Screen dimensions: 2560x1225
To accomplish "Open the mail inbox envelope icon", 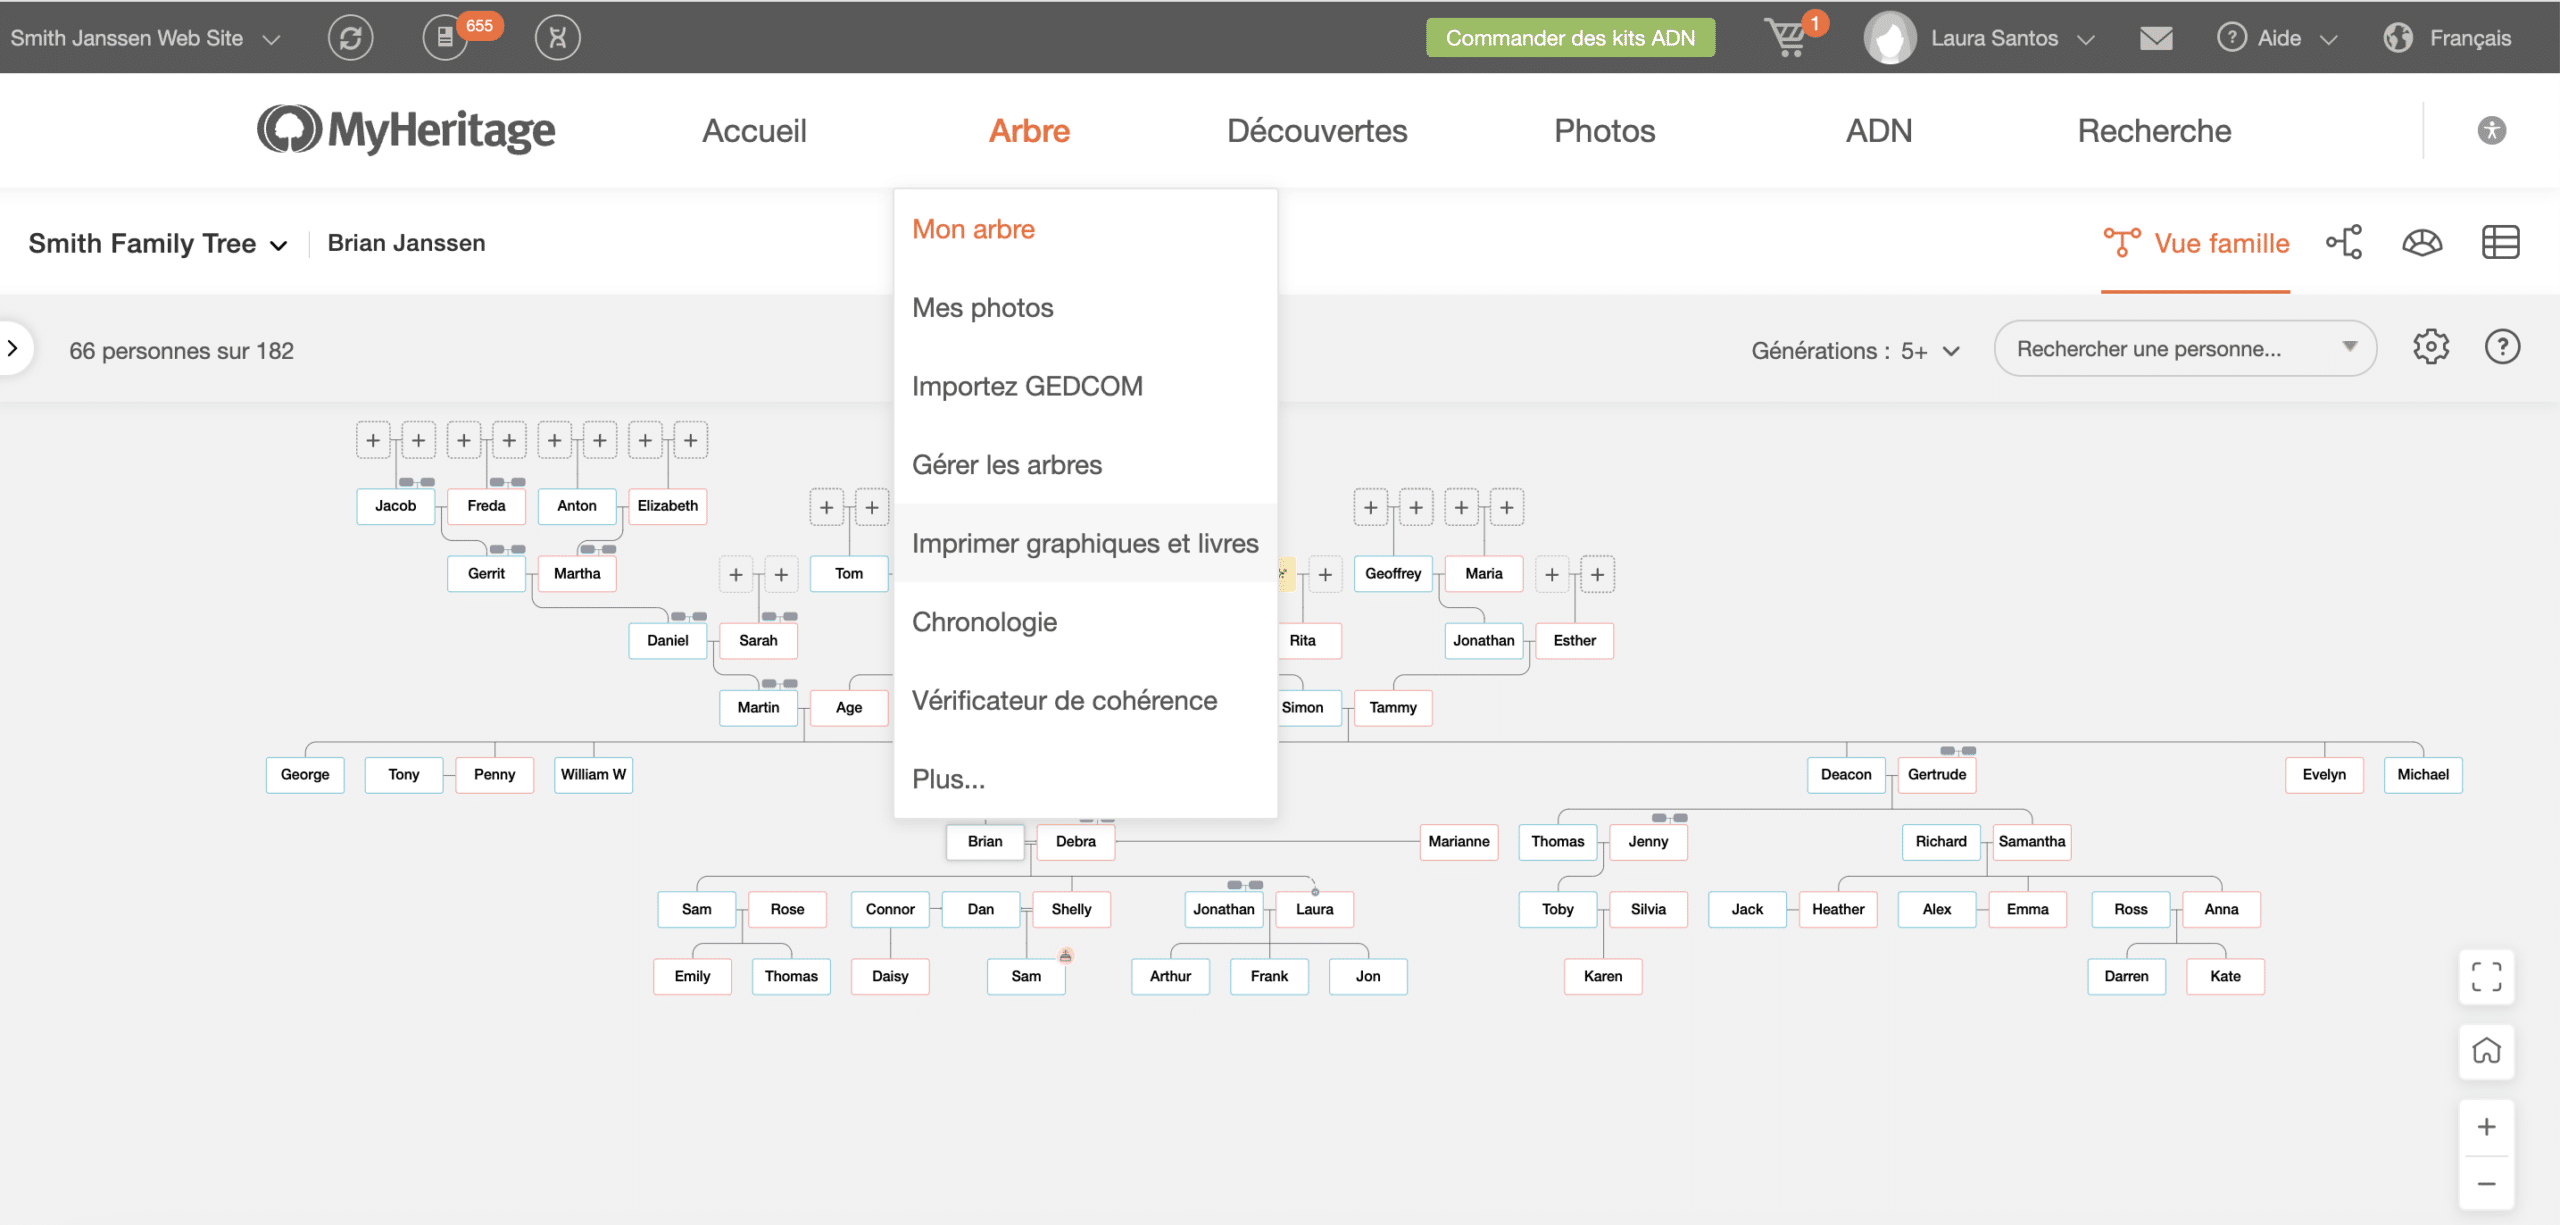I will (x=2156, y=38).
